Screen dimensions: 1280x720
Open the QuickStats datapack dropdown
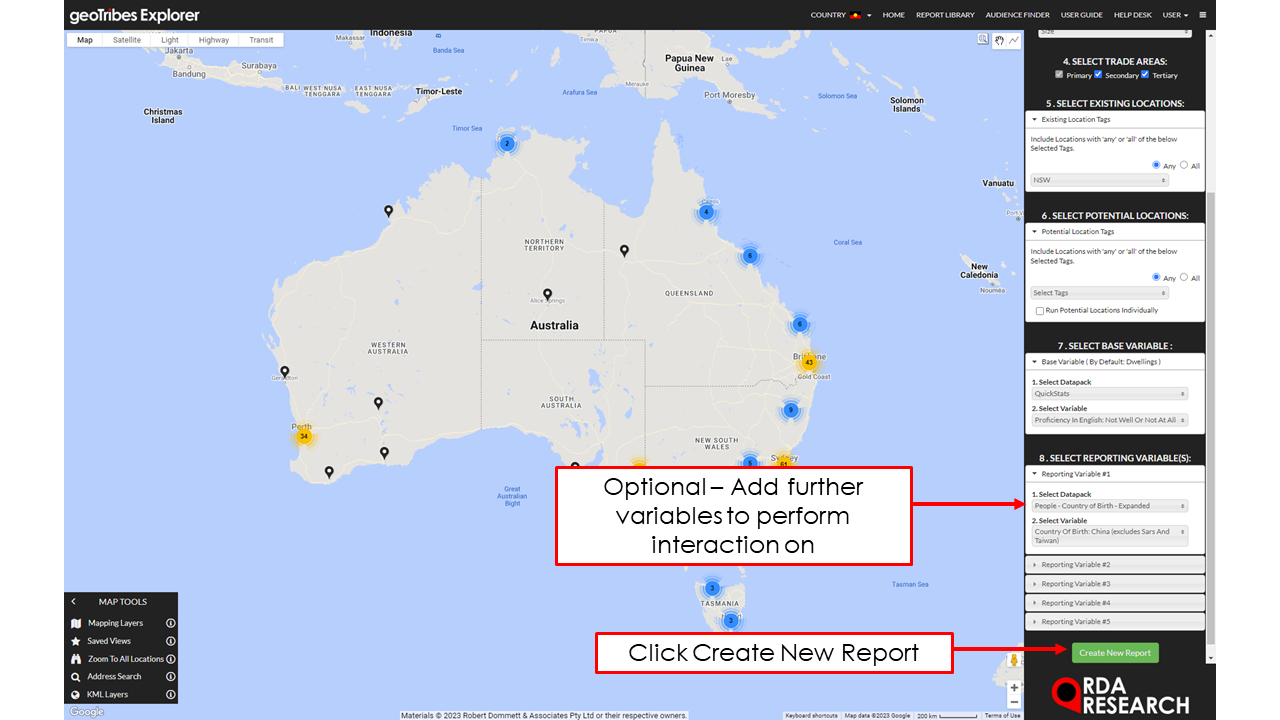[1110, 394]
